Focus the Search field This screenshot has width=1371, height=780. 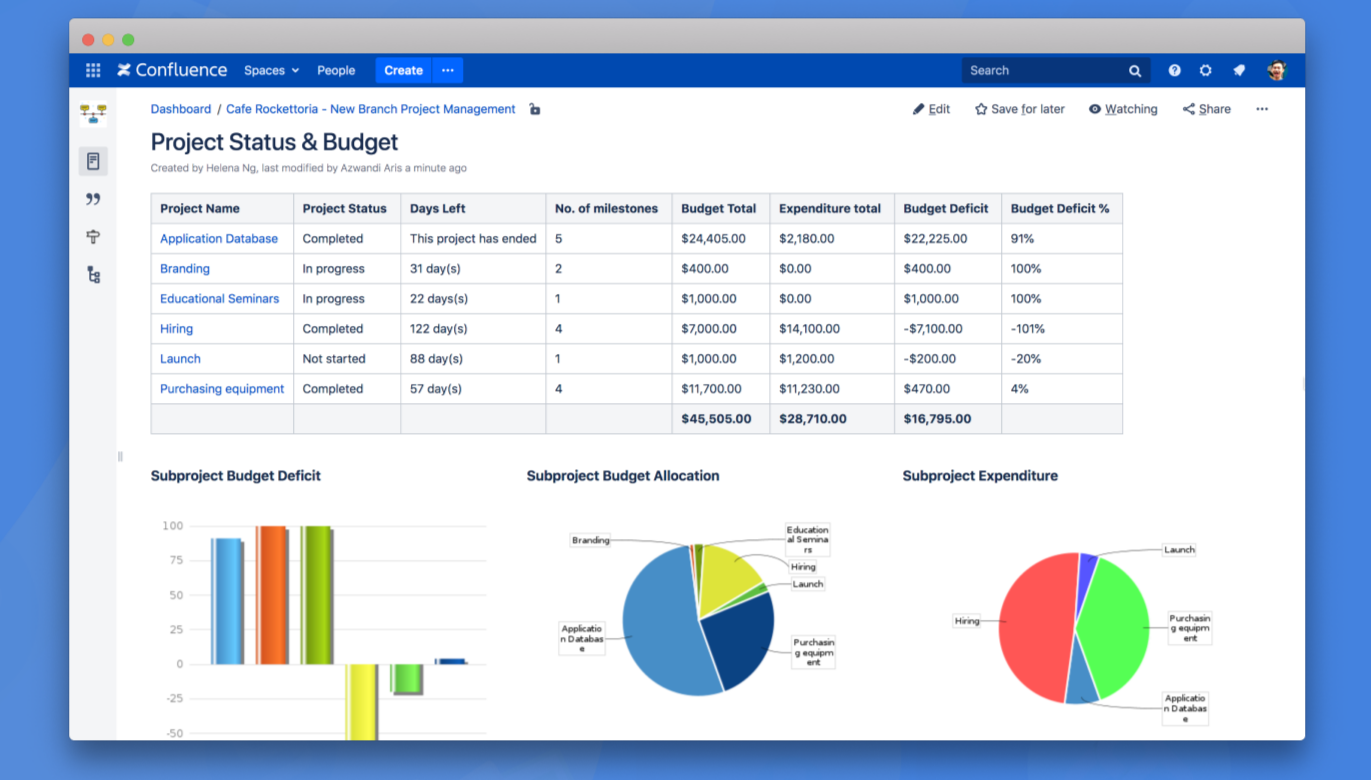(1056, 70)
